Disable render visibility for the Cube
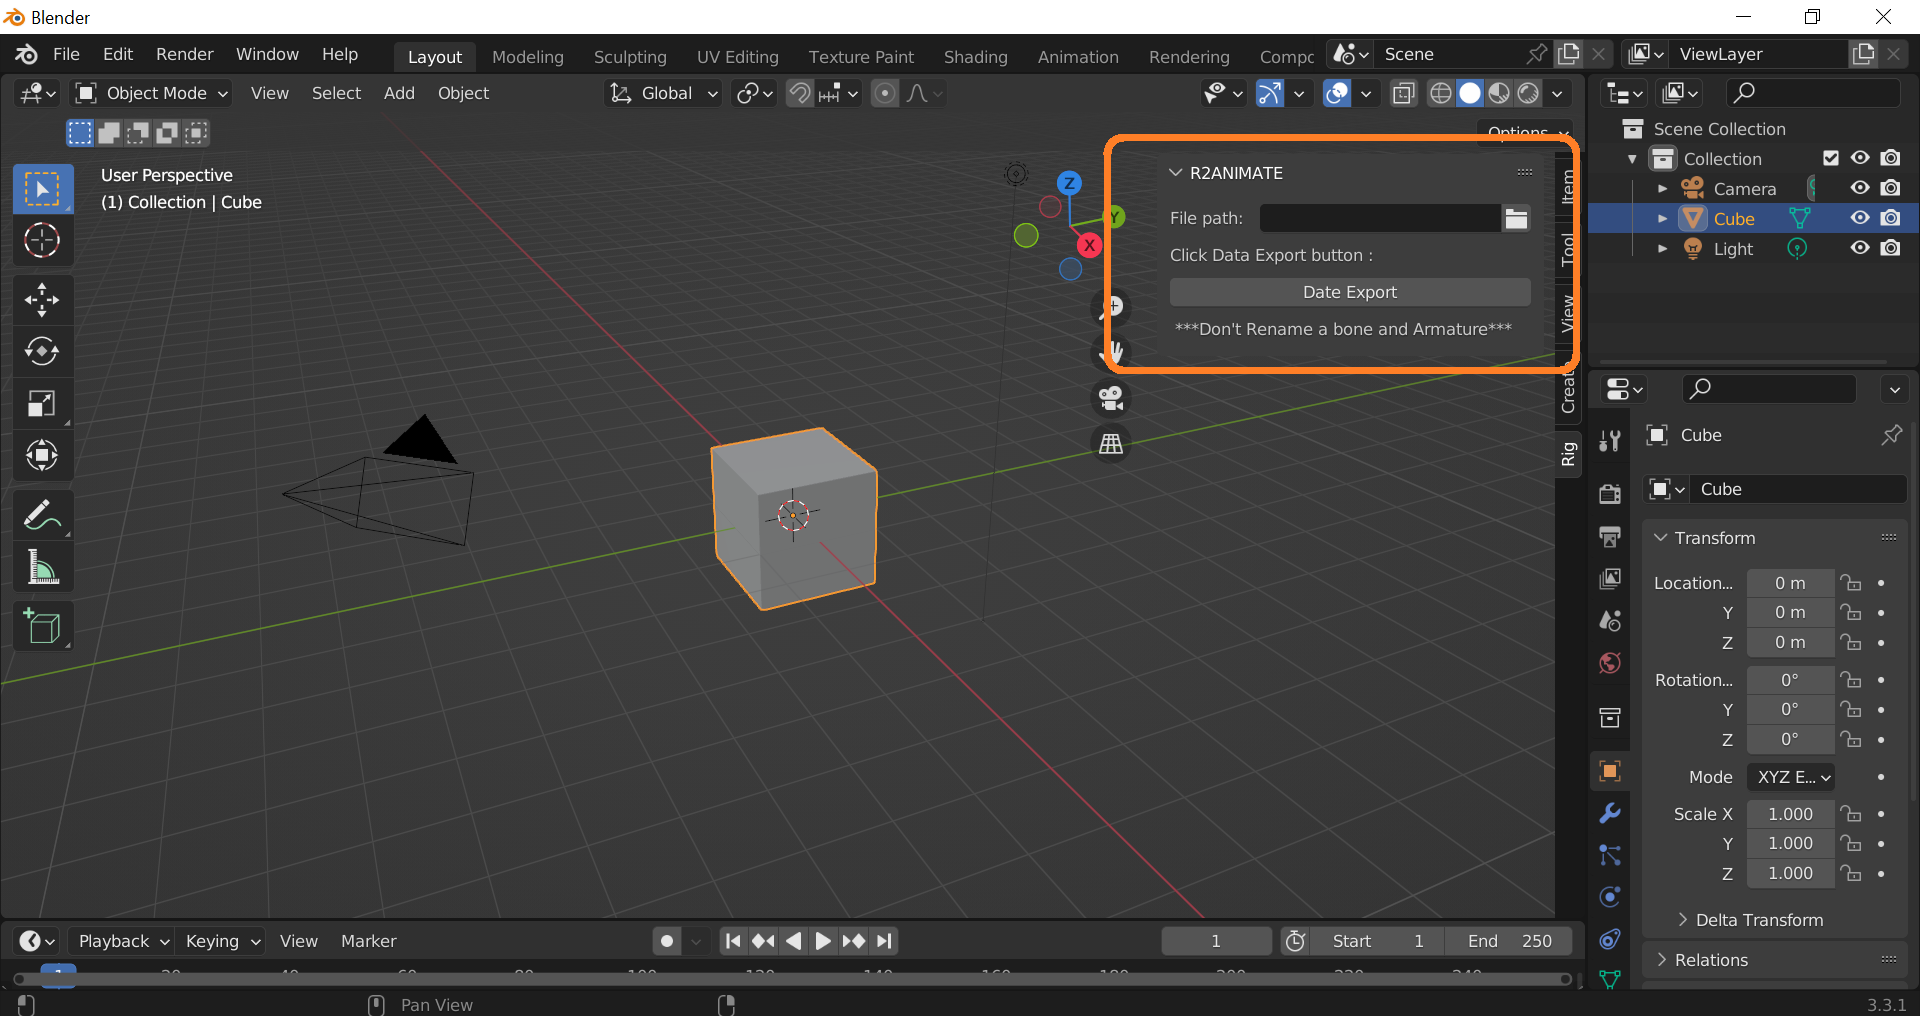The image size is (1920, 1016). point(1892,218)
